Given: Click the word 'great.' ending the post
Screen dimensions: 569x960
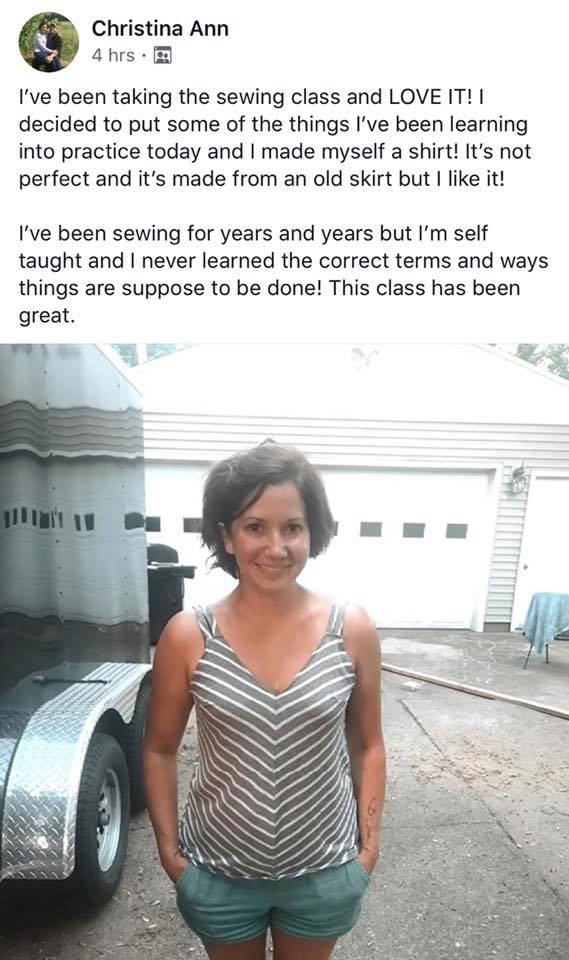Looking at the screenshot, I should 47,316.
